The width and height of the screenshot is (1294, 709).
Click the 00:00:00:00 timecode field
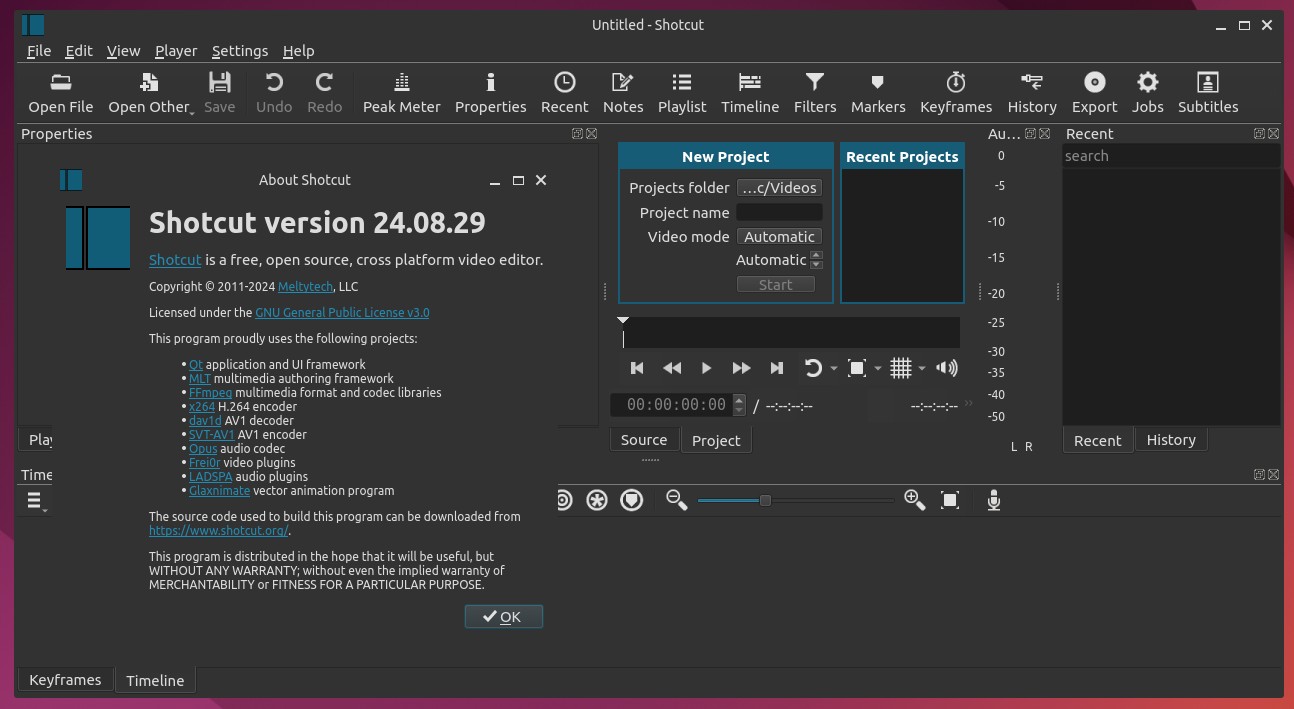[676, 405]
